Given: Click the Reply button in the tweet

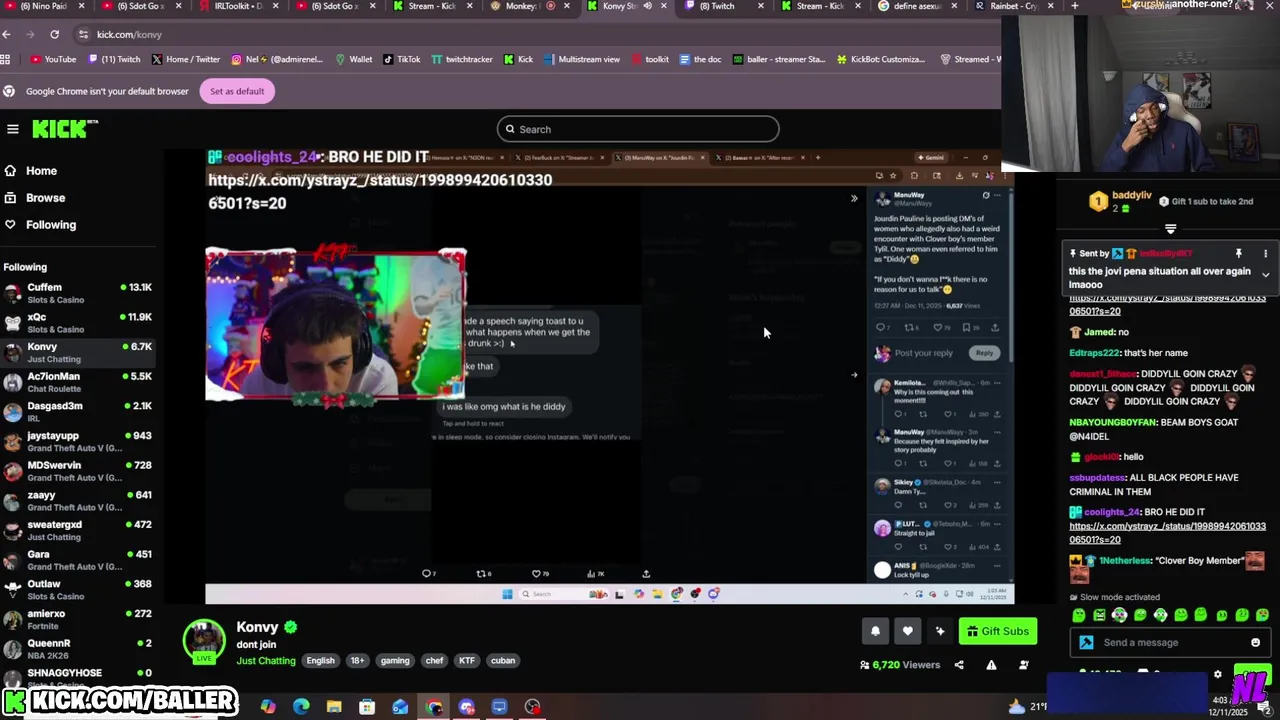Looking at the screenshot, I should 985,353.
